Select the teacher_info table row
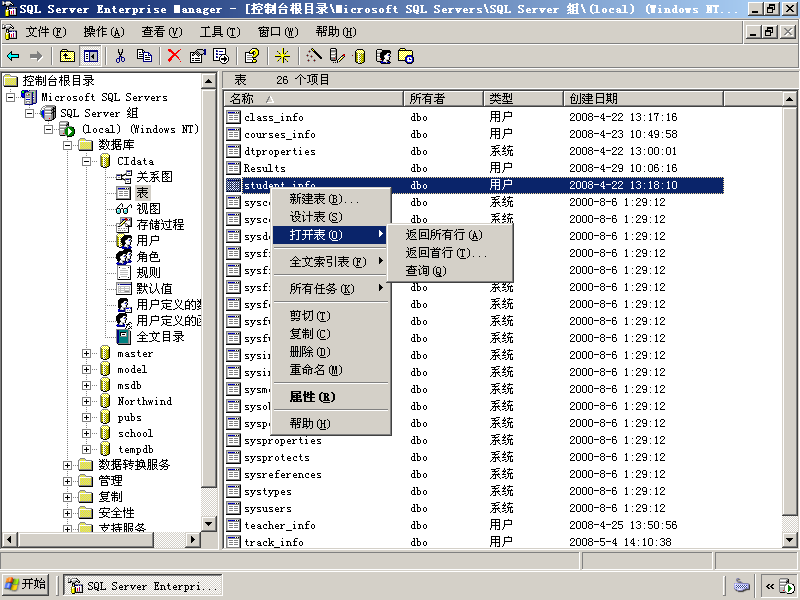The image size is (800, 600). 474,525
